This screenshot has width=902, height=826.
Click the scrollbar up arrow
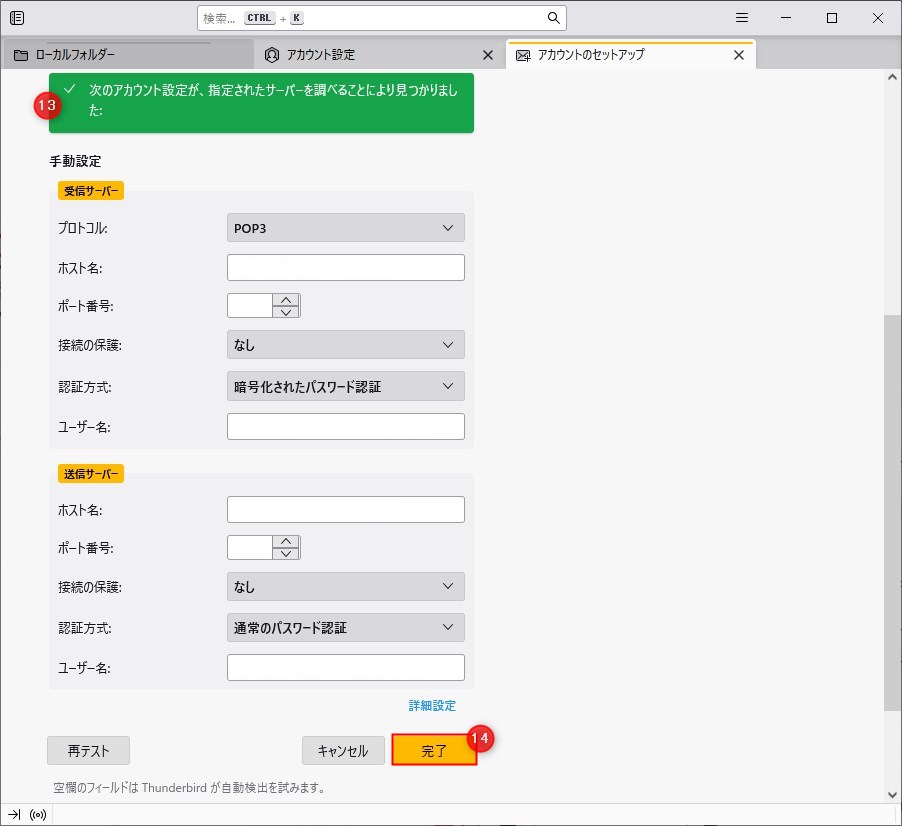point(892,77)
